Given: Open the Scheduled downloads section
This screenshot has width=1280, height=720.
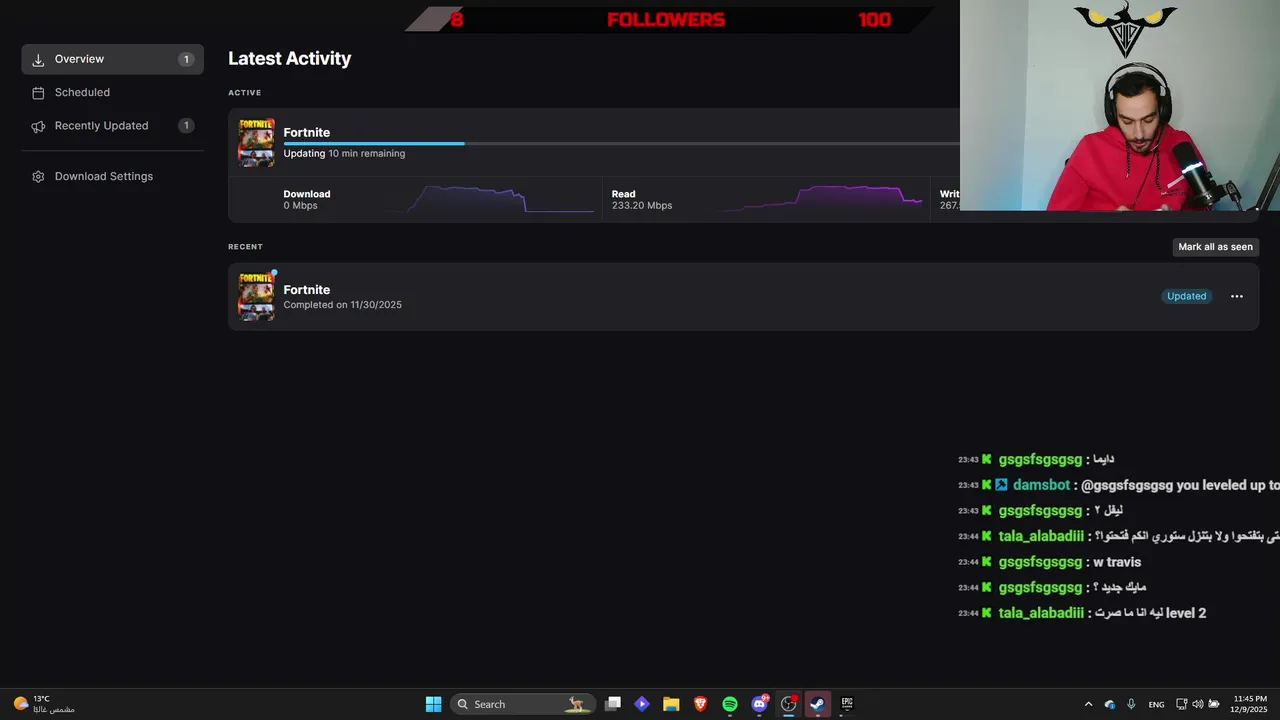Looking at the screenshot, I should [x=112, y=92].
